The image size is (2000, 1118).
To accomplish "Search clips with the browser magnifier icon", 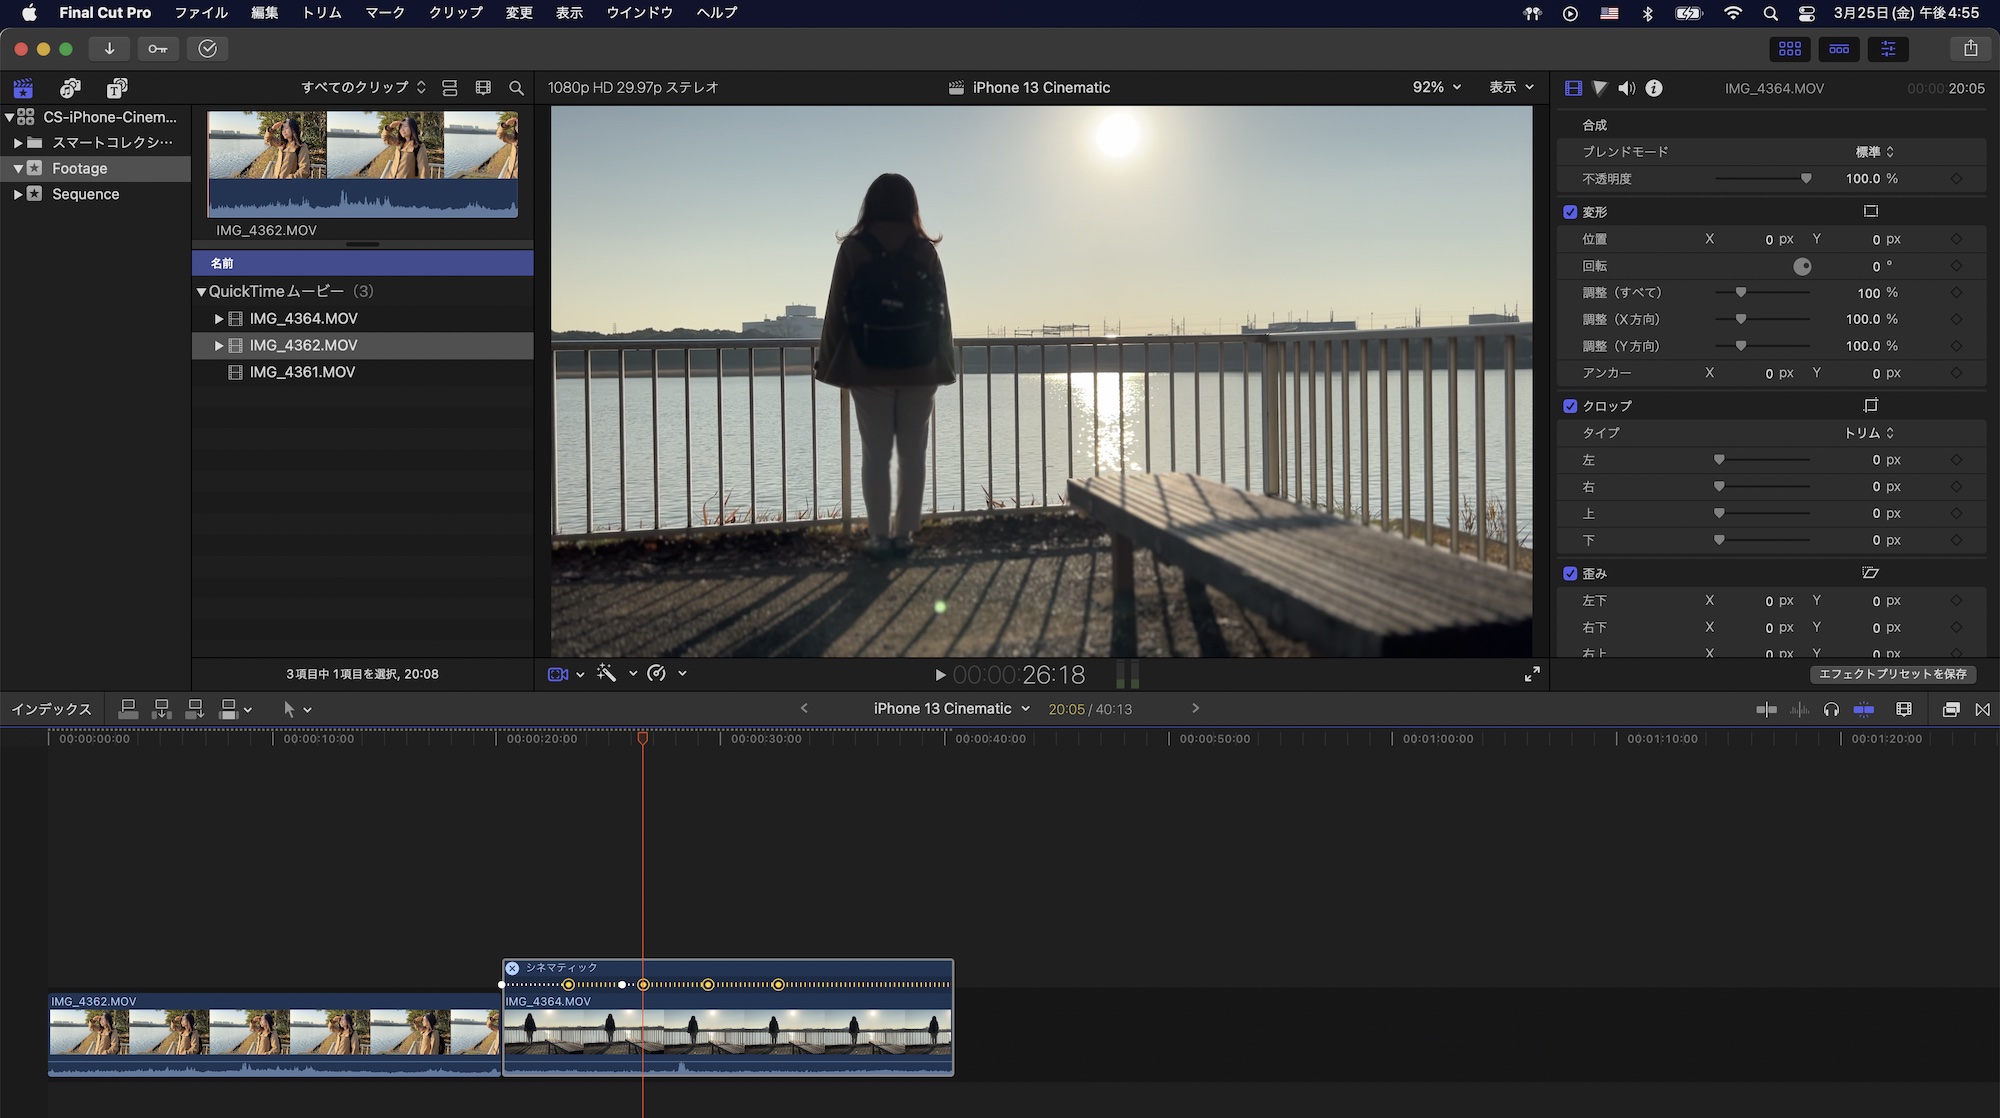I will click(x=516, y=88).
